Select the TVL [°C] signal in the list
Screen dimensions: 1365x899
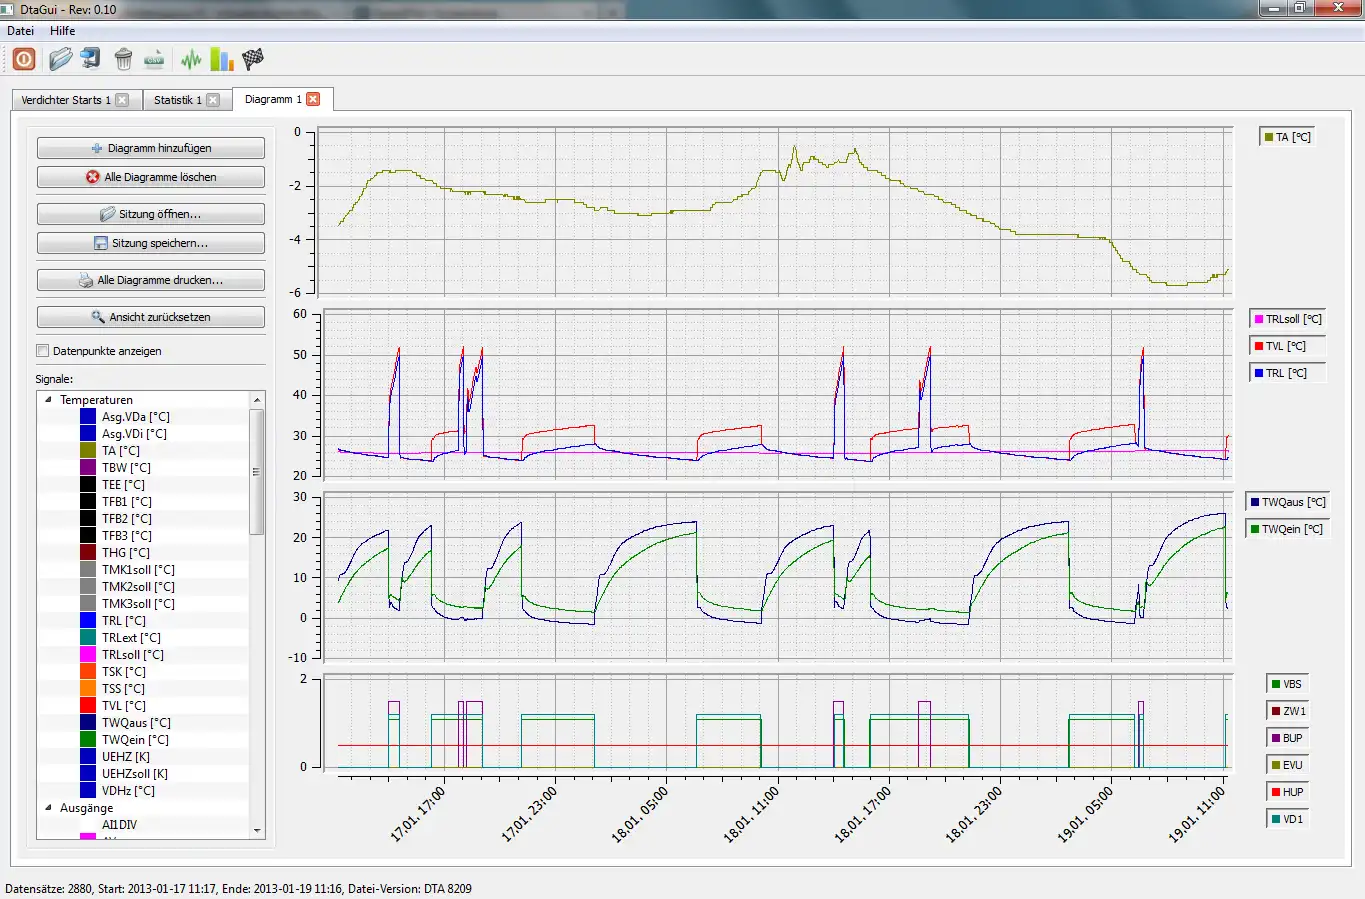[125, 706]
